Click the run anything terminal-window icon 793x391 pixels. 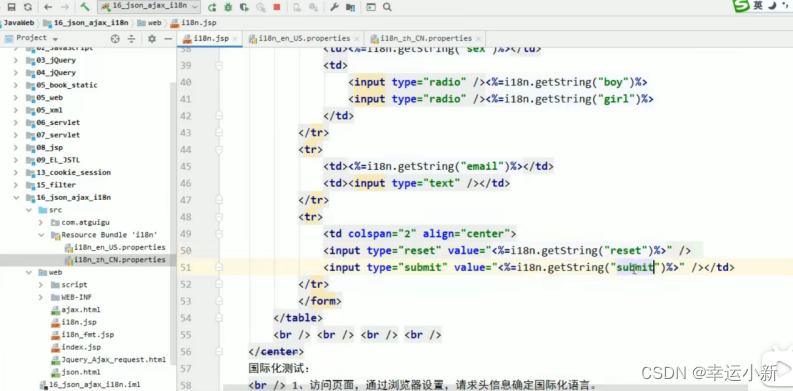point(371,7)
